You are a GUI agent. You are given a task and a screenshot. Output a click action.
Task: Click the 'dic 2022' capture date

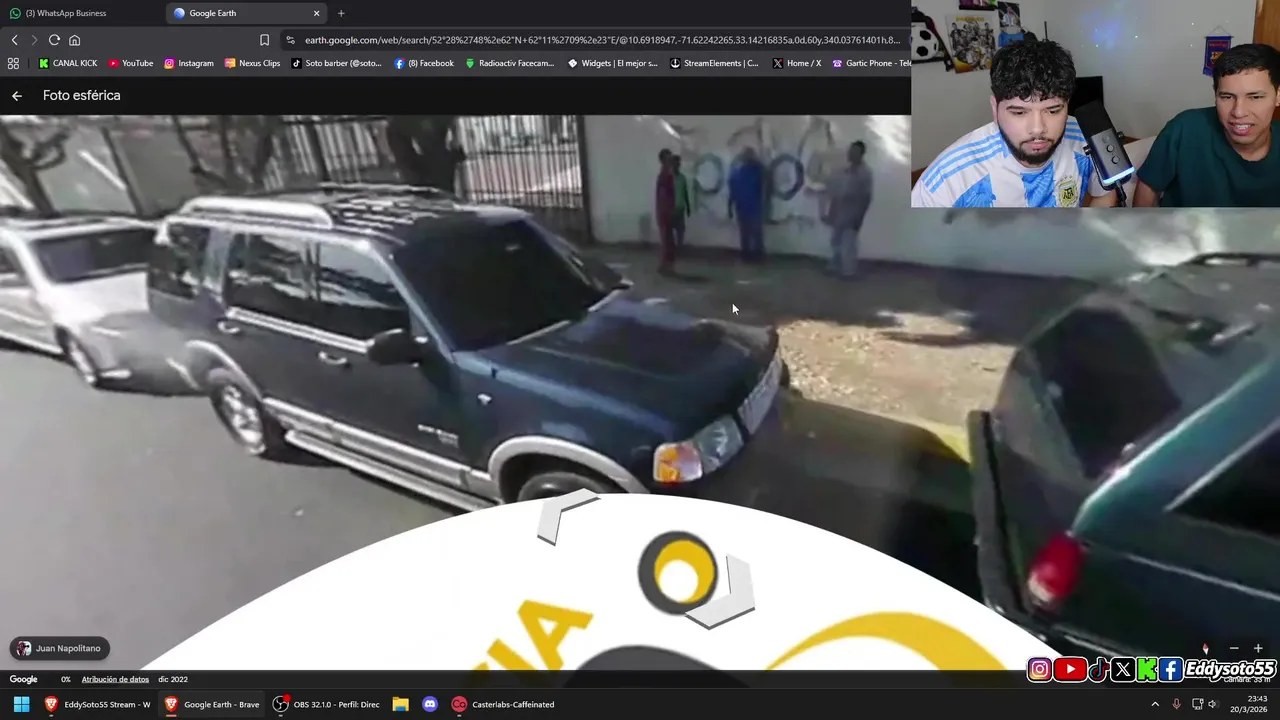[173, 679]
